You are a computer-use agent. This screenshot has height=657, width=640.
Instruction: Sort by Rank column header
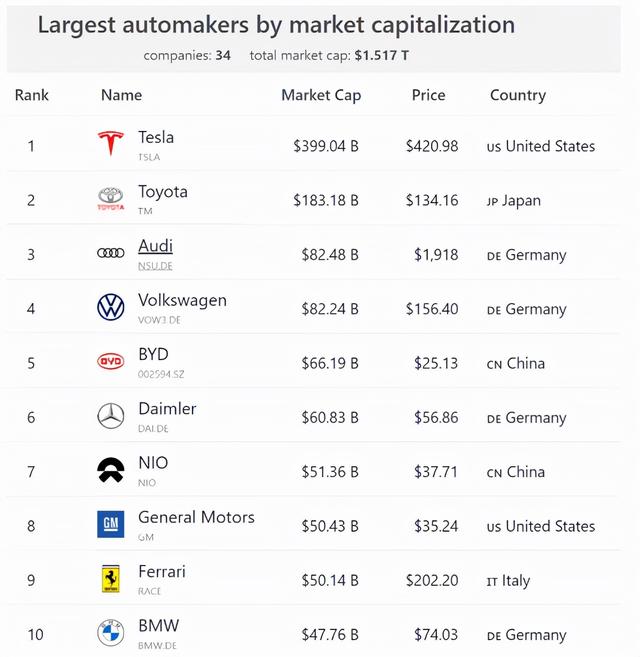click(x=32, y=96)
